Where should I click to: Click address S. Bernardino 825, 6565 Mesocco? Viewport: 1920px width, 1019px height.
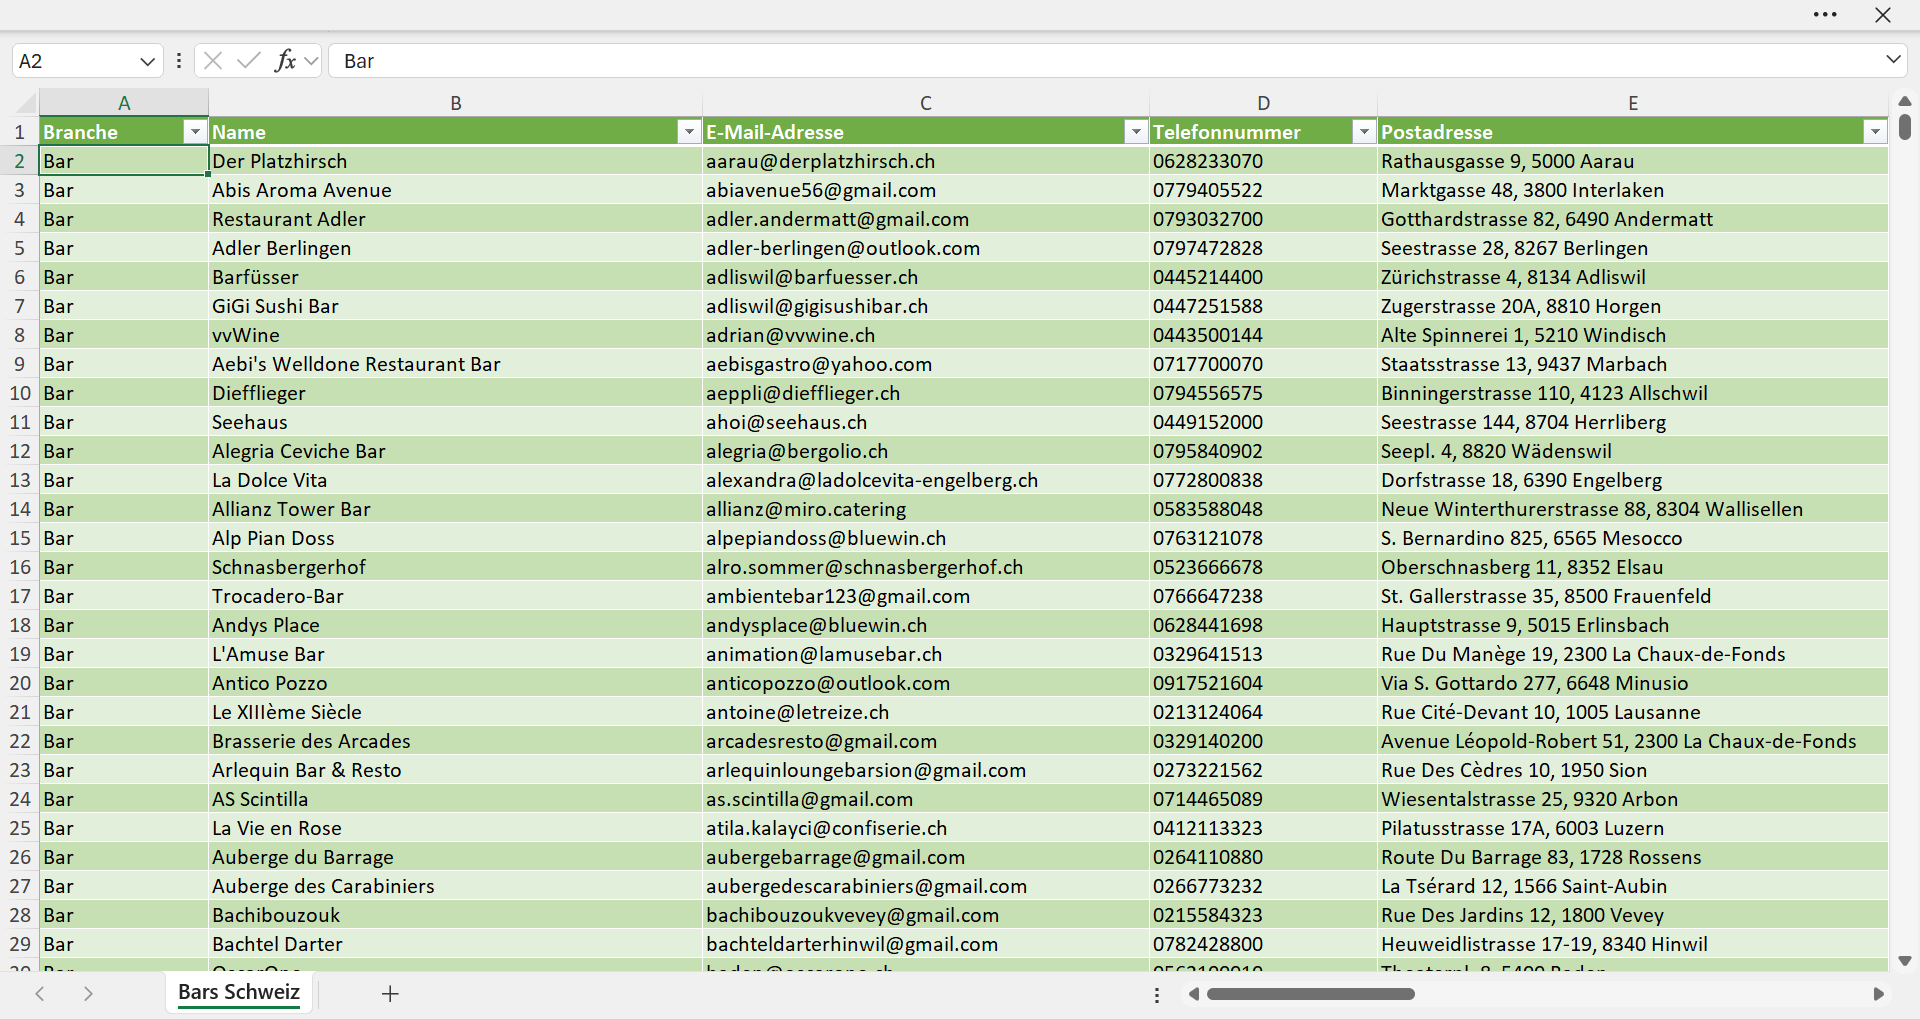1633,538
